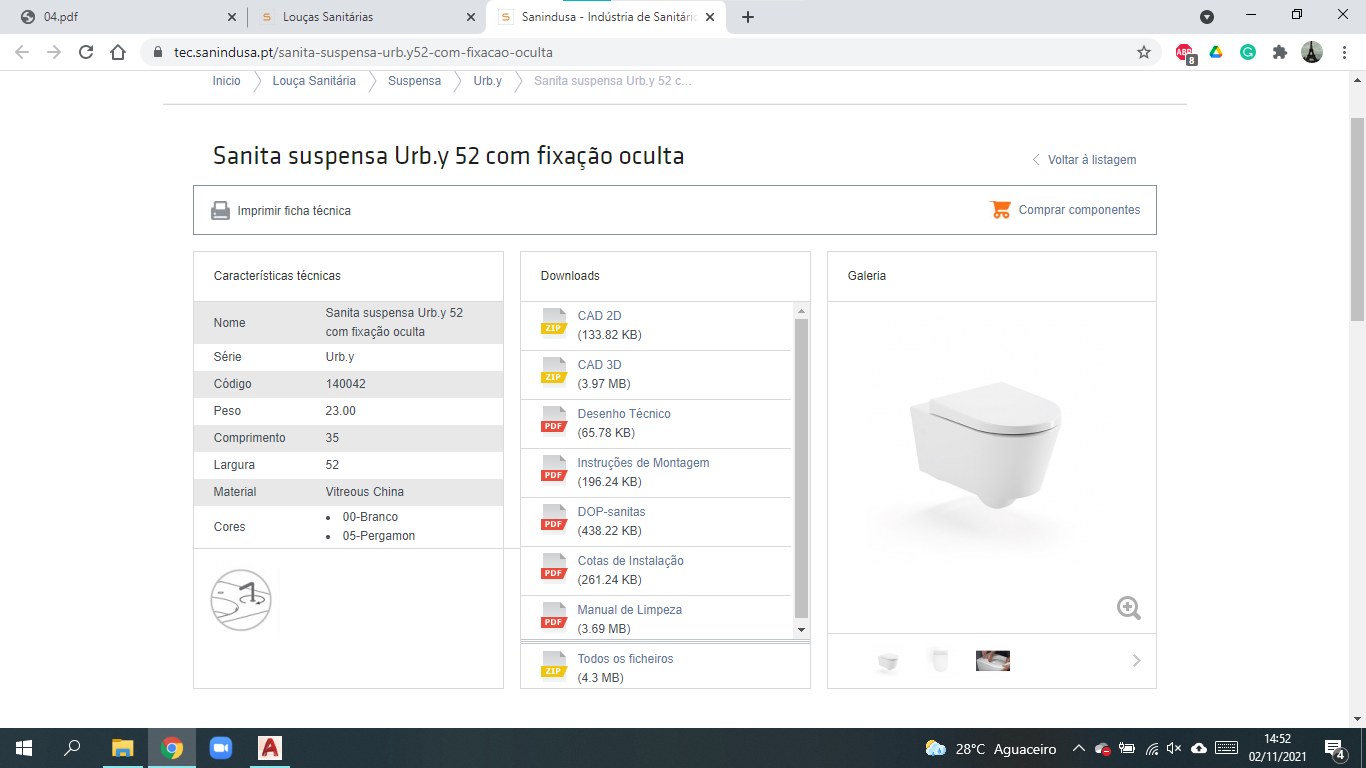
Task: Click the orange shopping cart icon
Action: pyautogui.click(x=1001, y=210)
